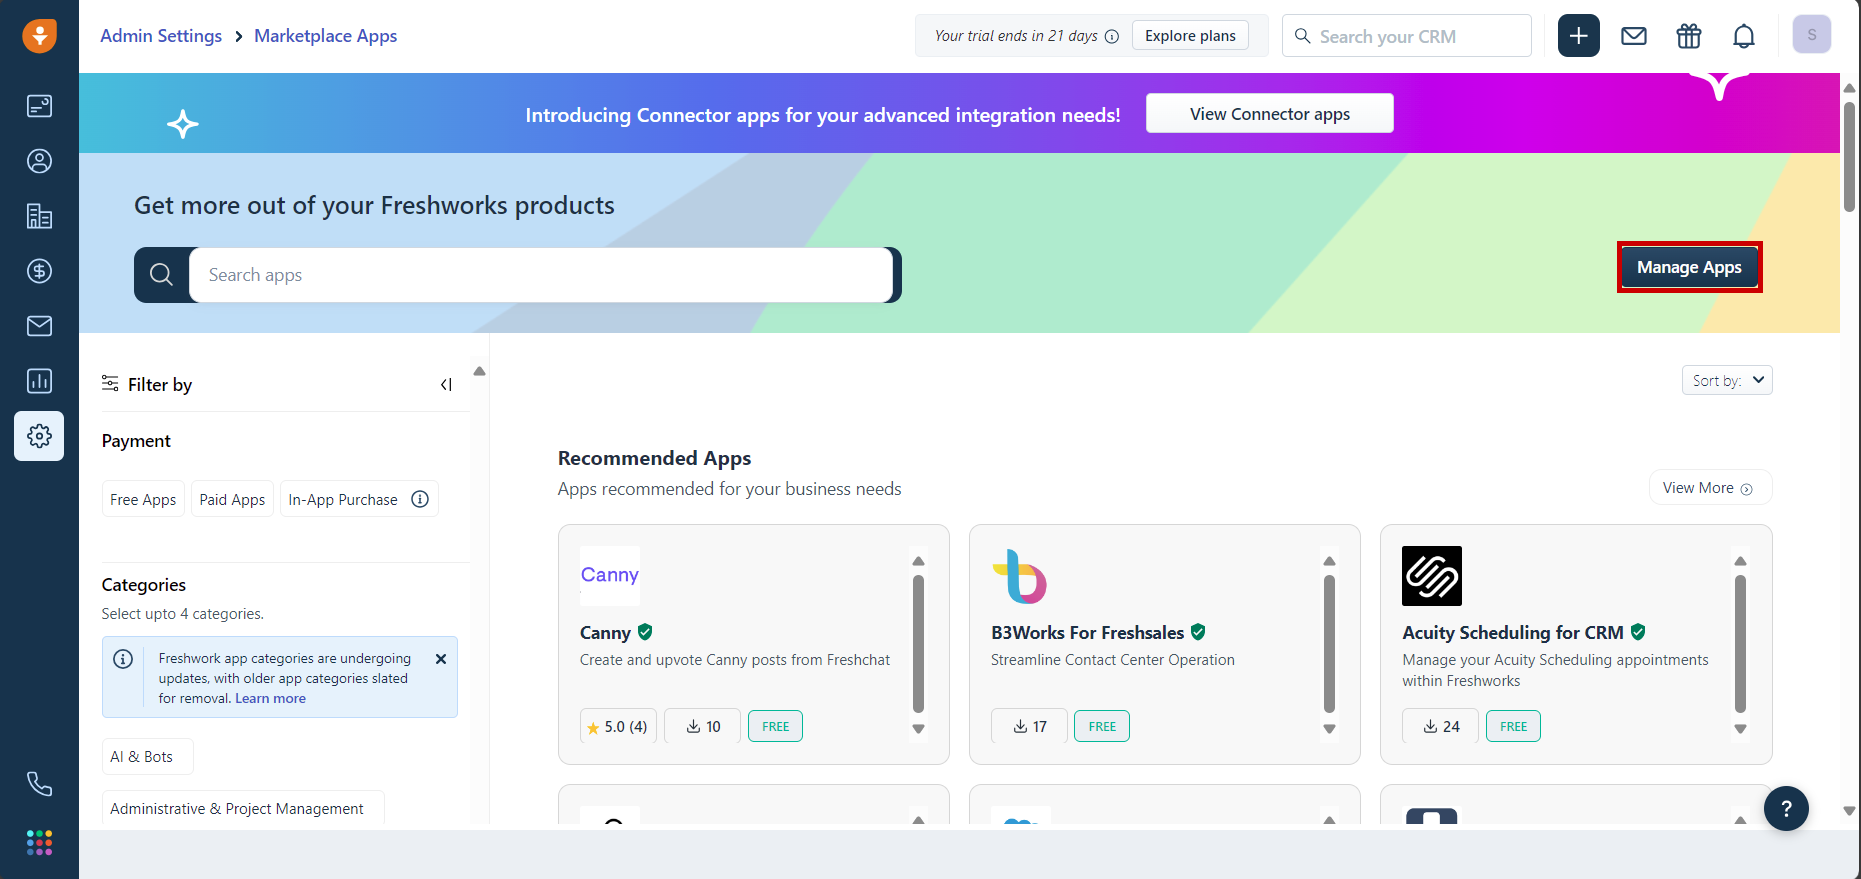Click View Connector apps button

click(1270, 114)
